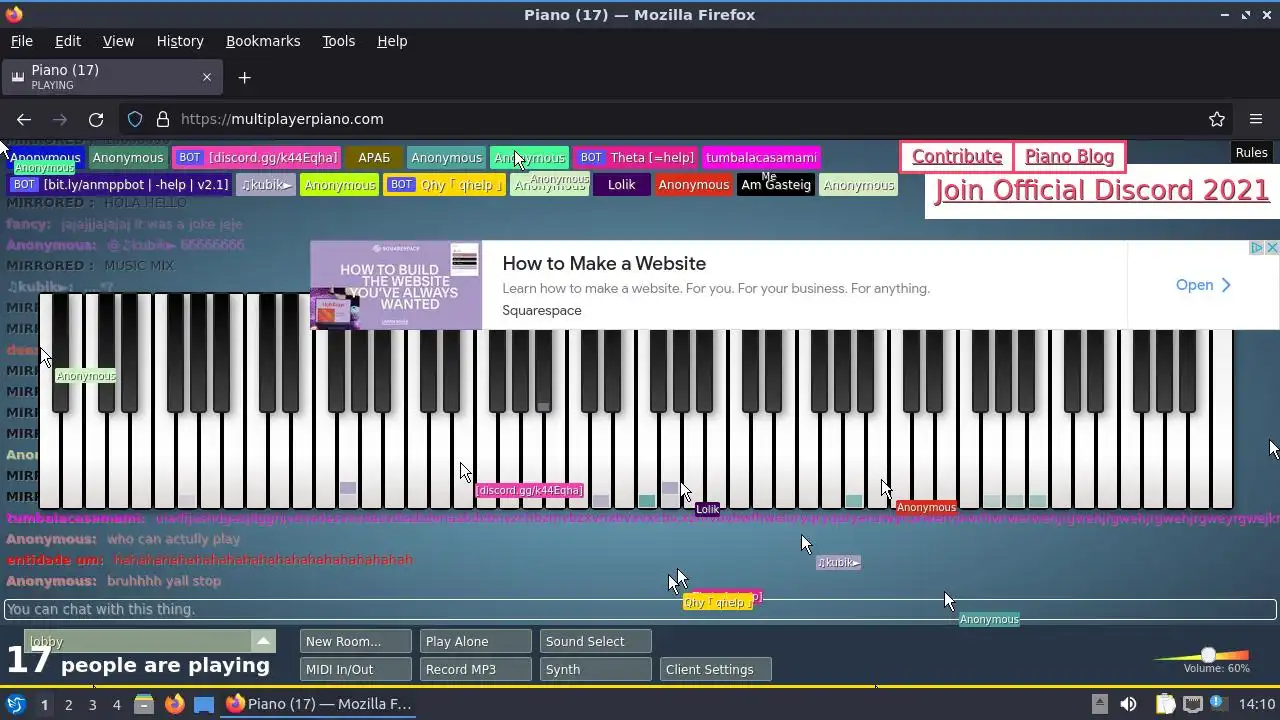Click the Rules button
The height and width of the screenshot is (720, 1280).
pyautogui.click(x=1251, y=153)
